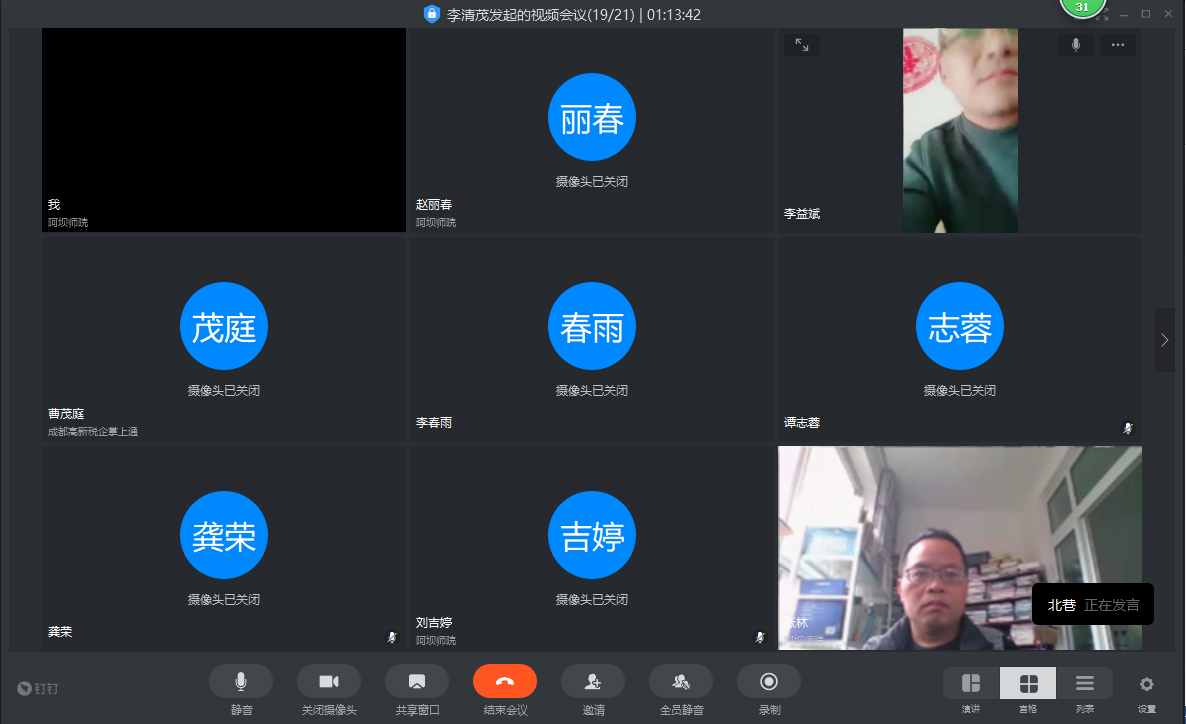Screen dimensions: 1186x724
Task: Start recording with the 录制 button
Action: pyautogui.click(x=769, y=681)
